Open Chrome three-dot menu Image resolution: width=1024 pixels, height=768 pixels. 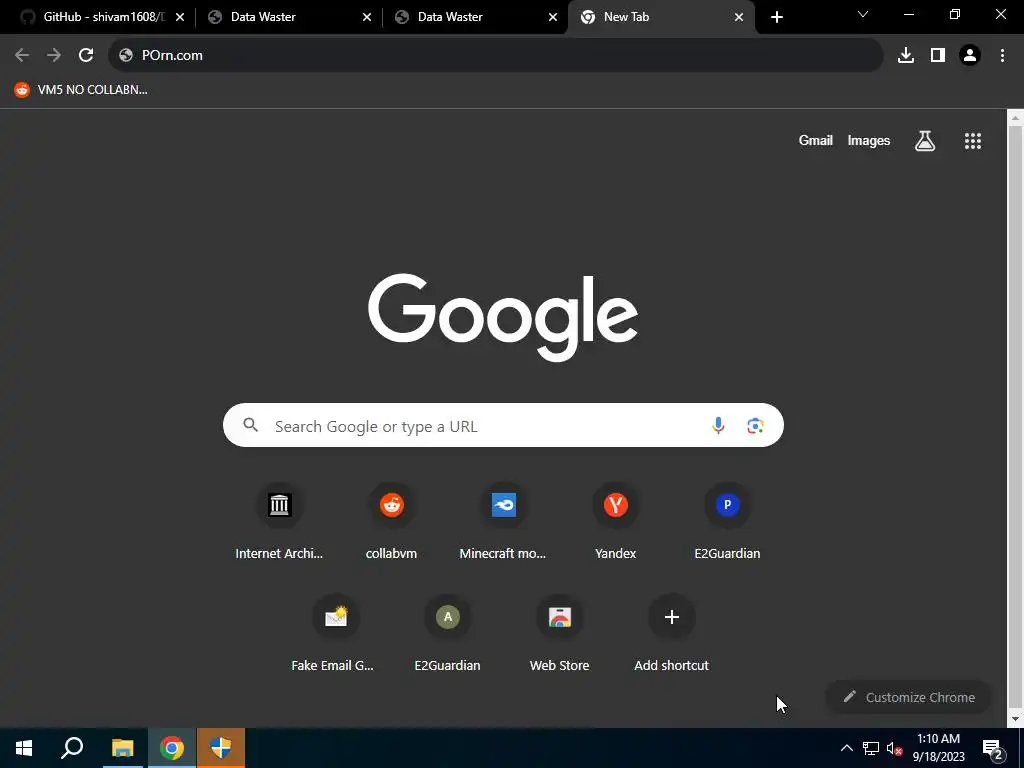coord(1002,56)
